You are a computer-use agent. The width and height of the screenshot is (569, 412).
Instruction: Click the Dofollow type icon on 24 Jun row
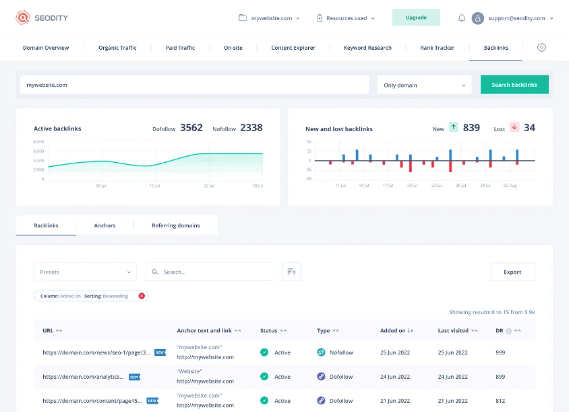321,376
